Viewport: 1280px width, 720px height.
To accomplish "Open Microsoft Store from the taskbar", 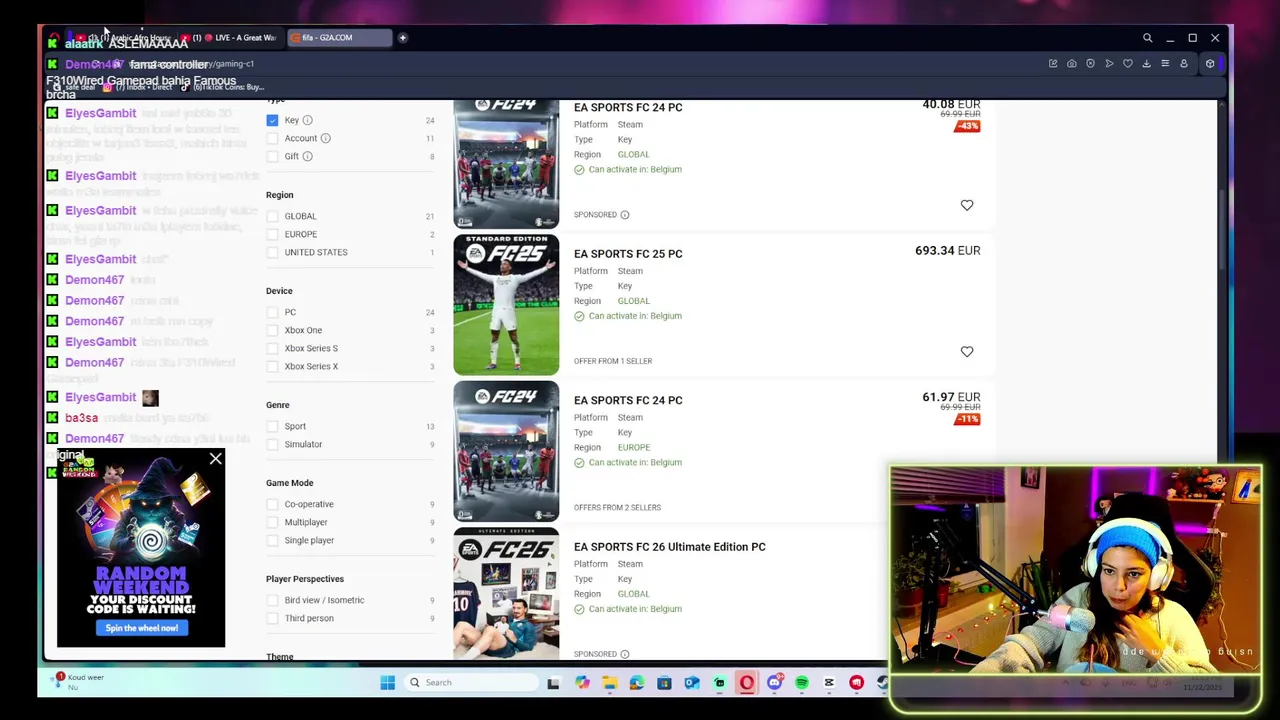I will (664, 683).
